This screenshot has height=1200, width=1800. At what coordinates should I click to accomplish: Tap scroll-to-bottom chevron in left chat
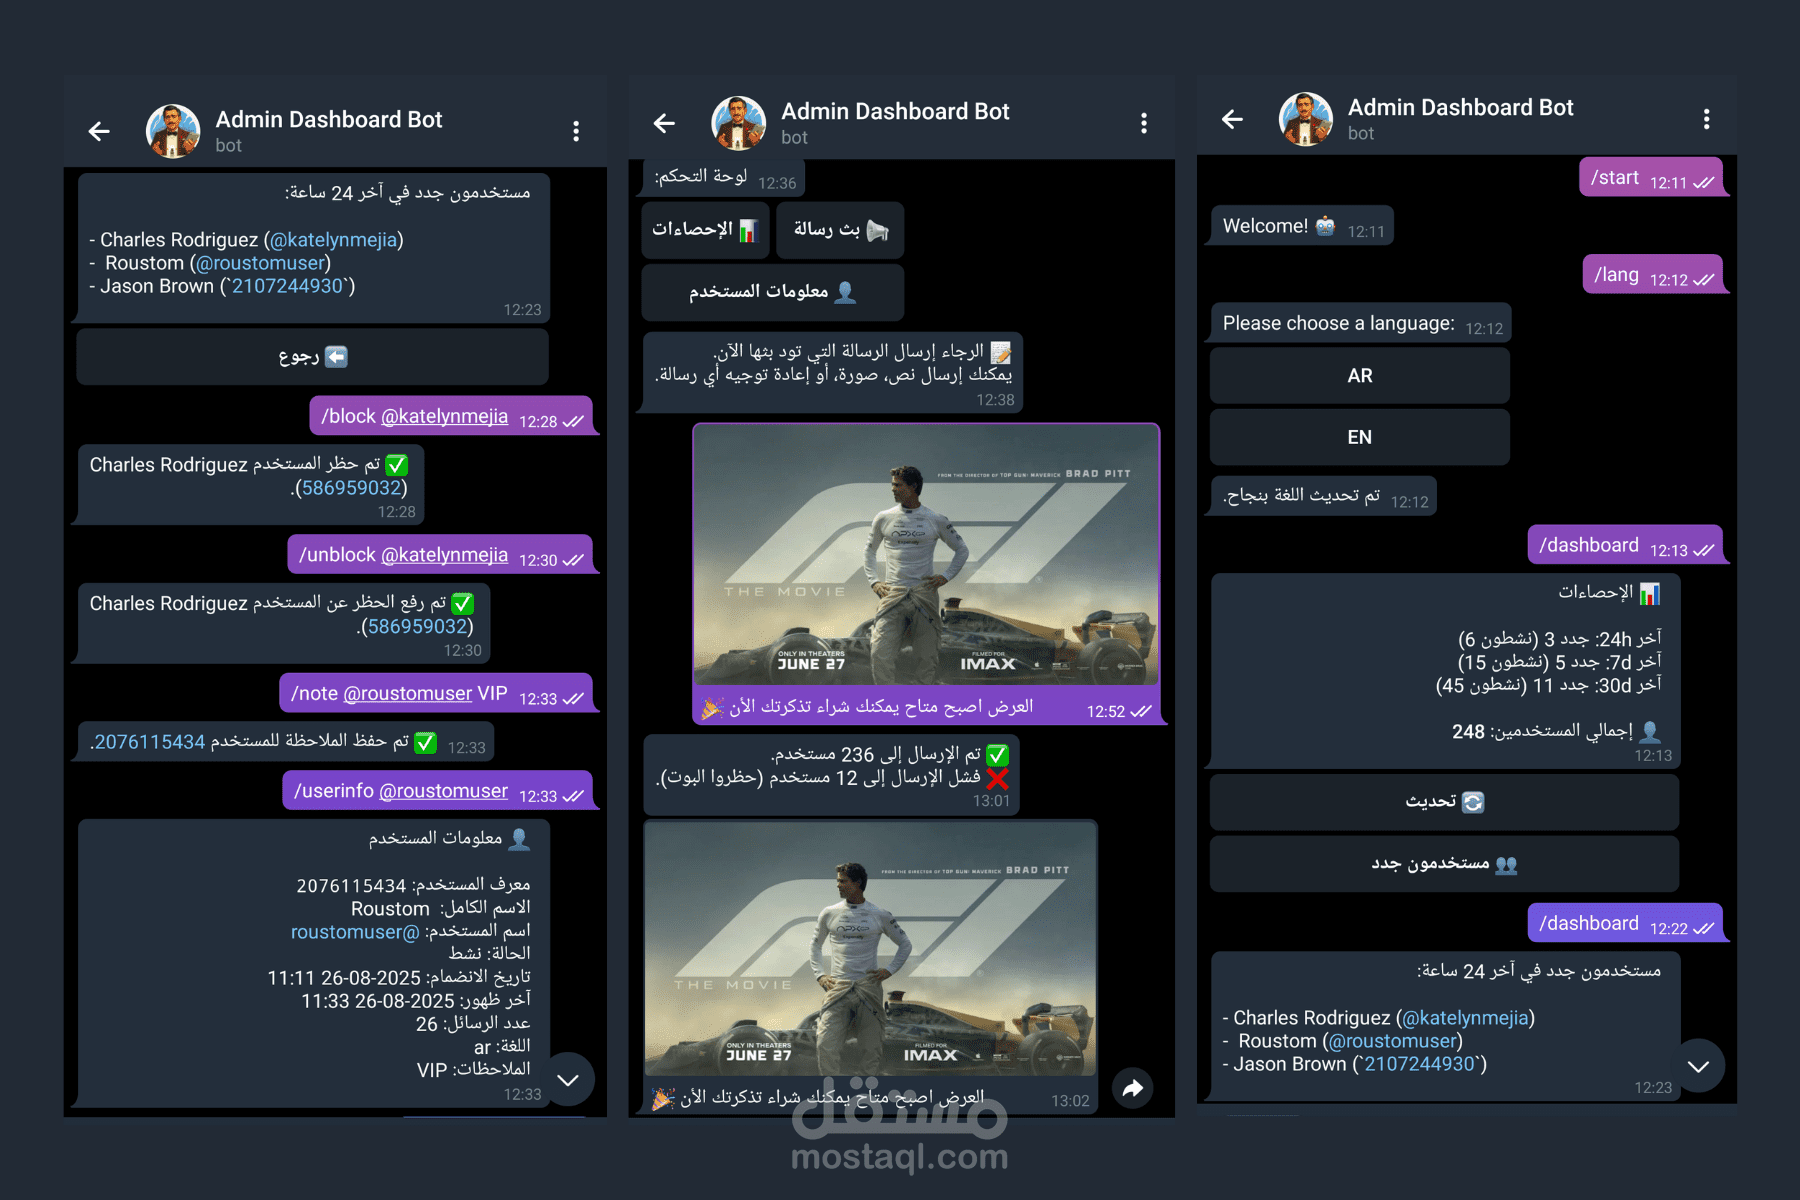coord(568,1079)
